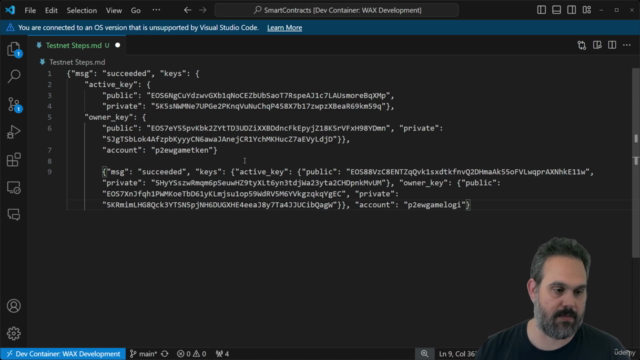Viewport: 640px width, 360px height.
Task: Click line number 9 in the gutter
Action: [49, 172]
